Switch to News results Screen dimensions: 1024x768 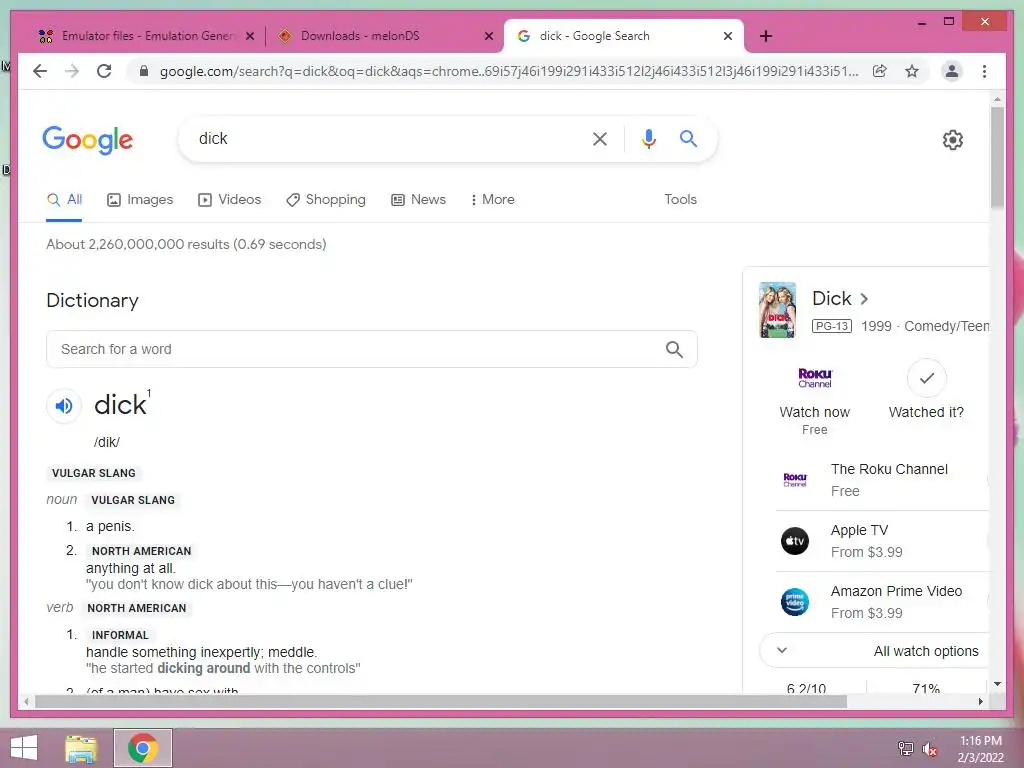[418, 199]
